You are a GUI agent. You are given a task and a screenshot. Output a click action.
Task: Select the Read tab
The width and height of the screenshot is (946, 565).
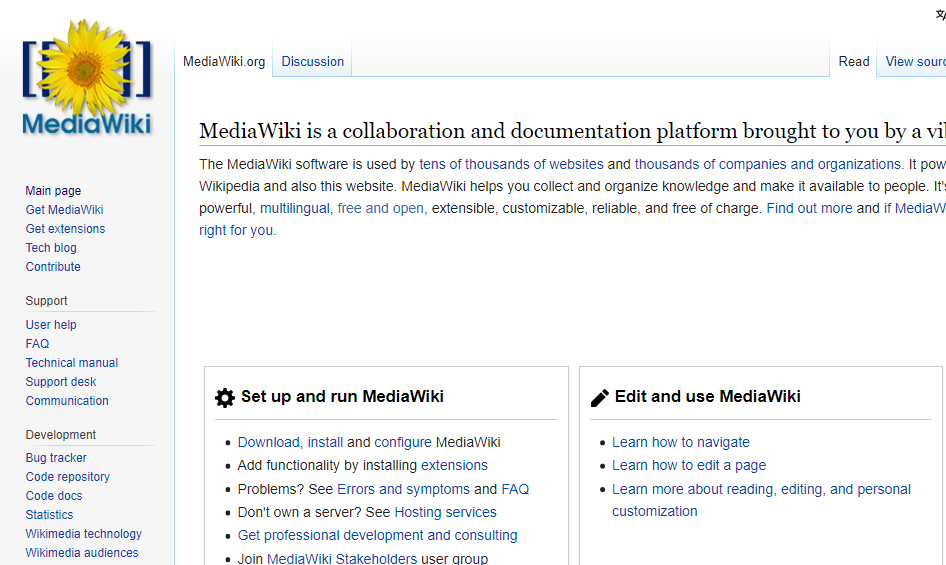(x=854, y=62)
